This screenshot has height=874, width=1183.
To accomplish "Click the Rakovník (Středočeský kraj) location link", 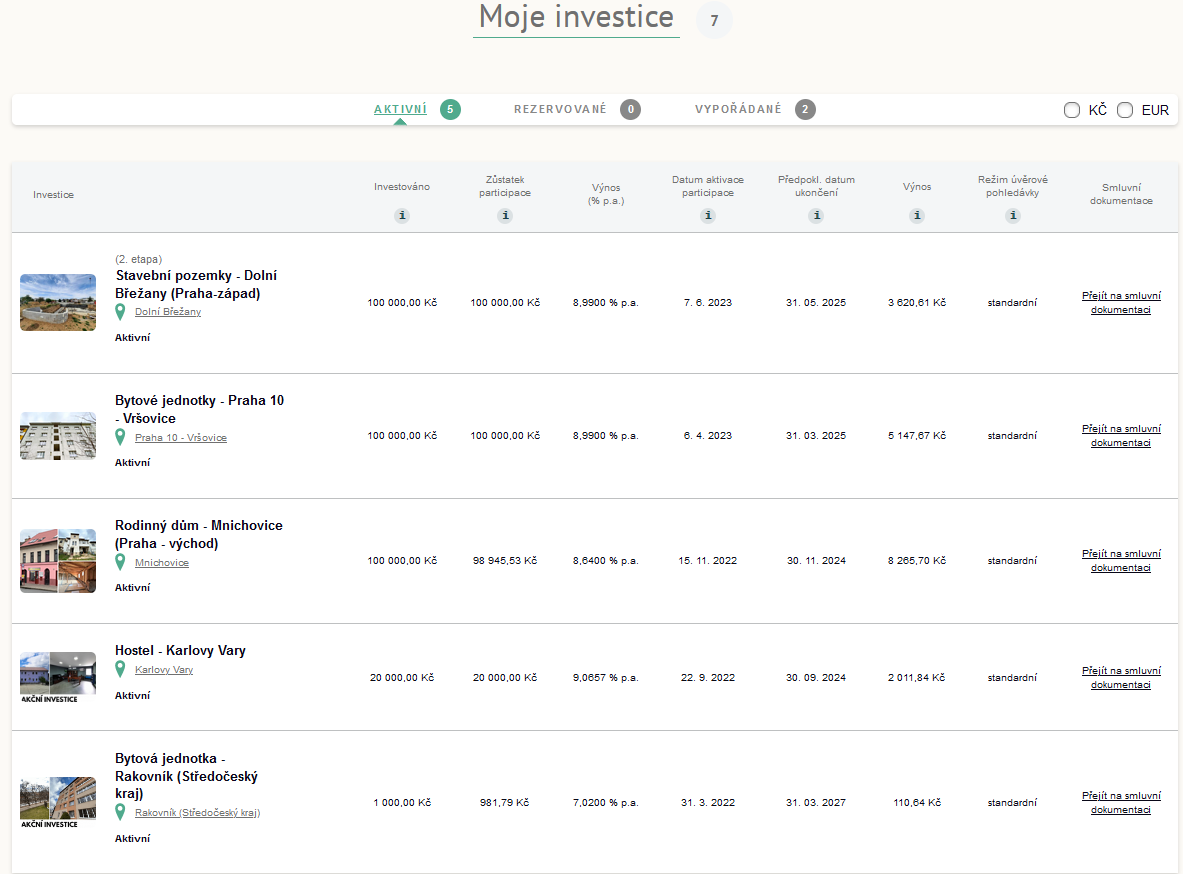I will [x=197, y=813].
